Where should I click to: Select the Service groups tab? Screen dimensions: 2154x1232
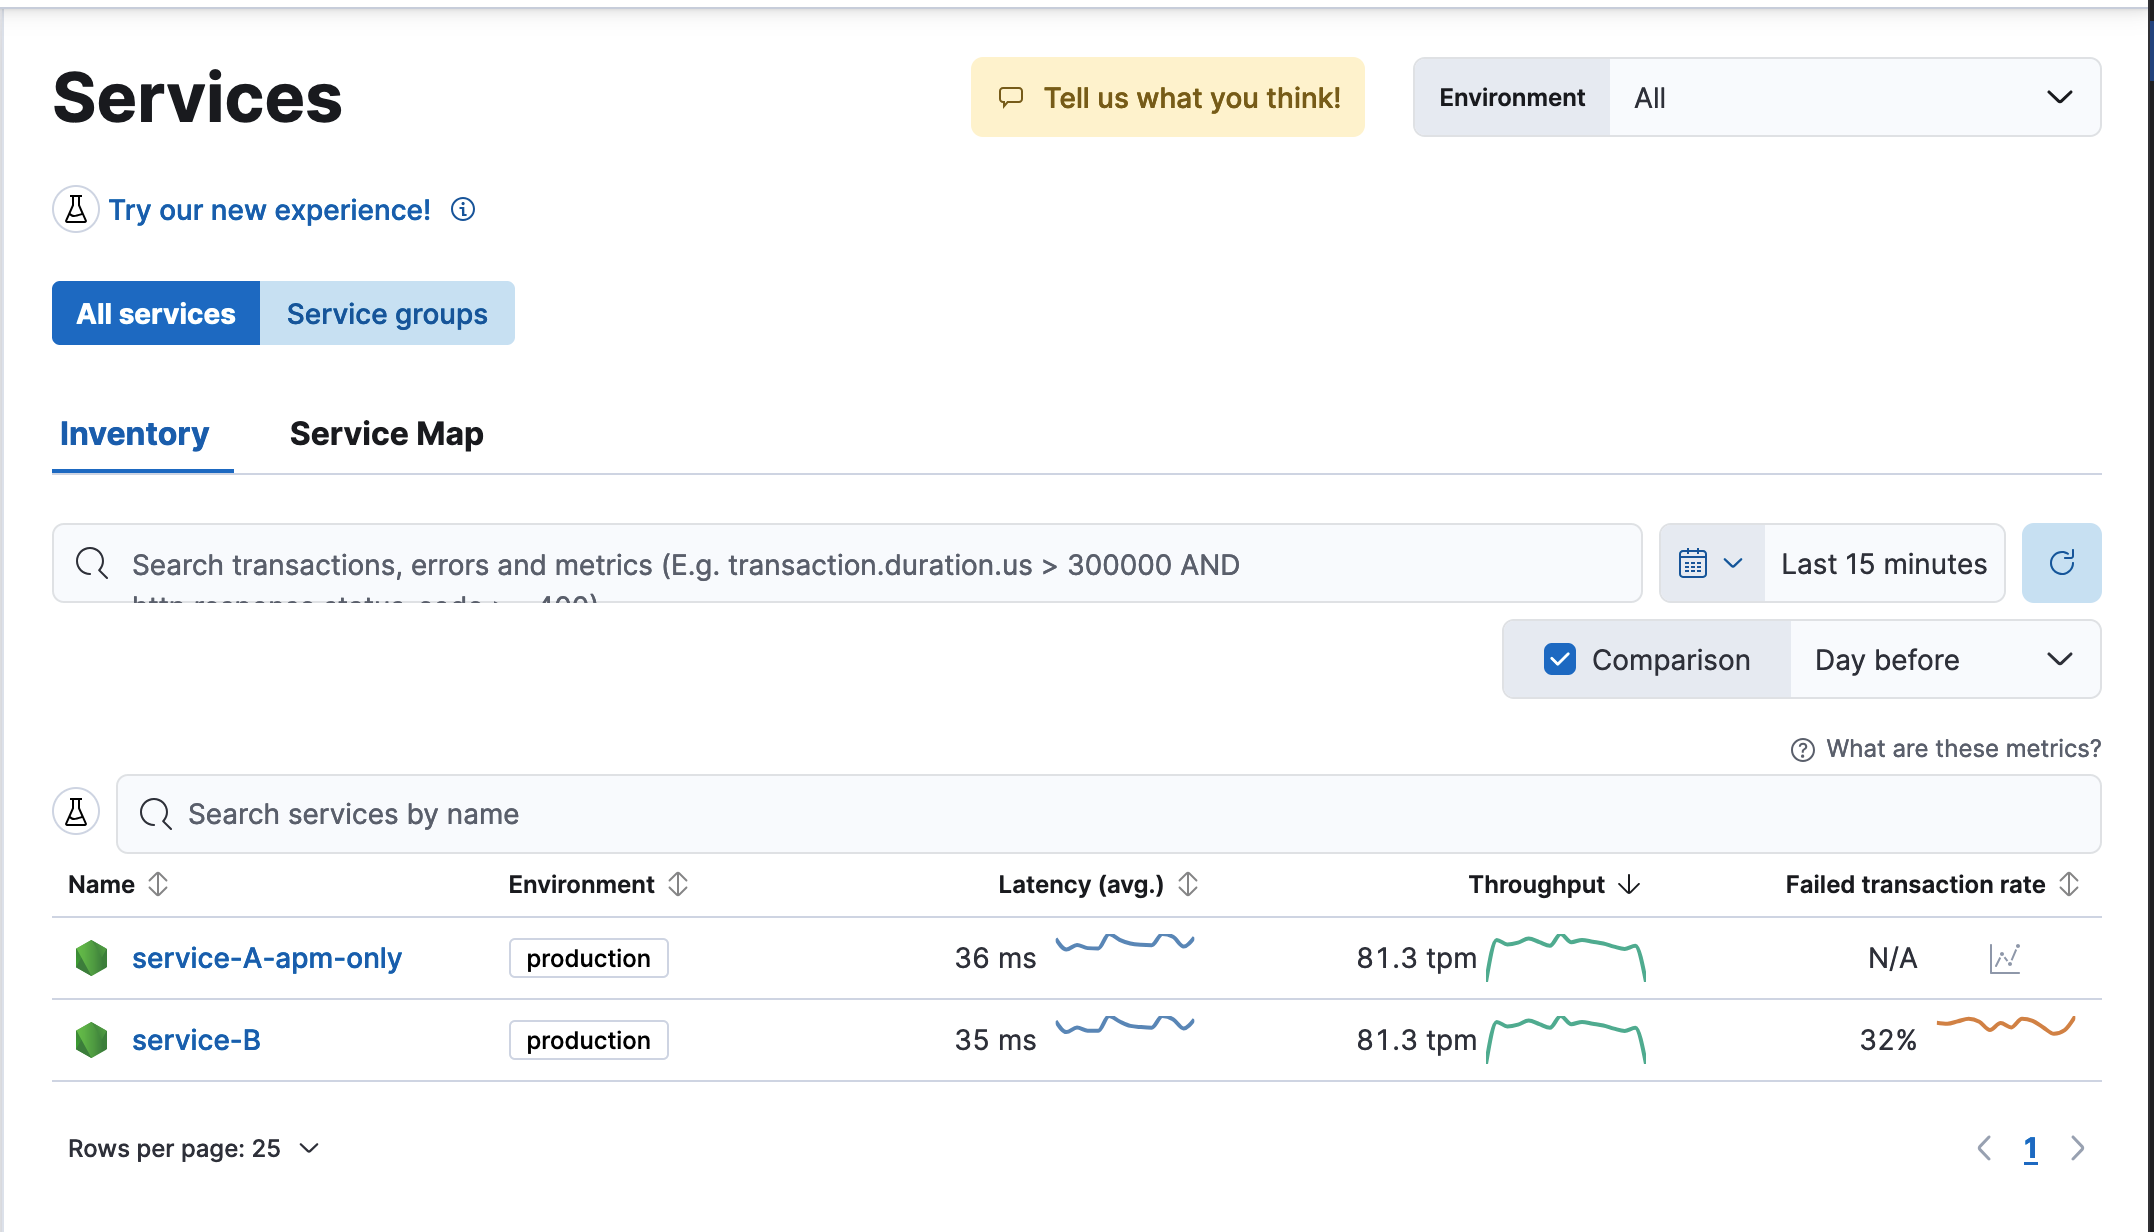coord(388,314)
